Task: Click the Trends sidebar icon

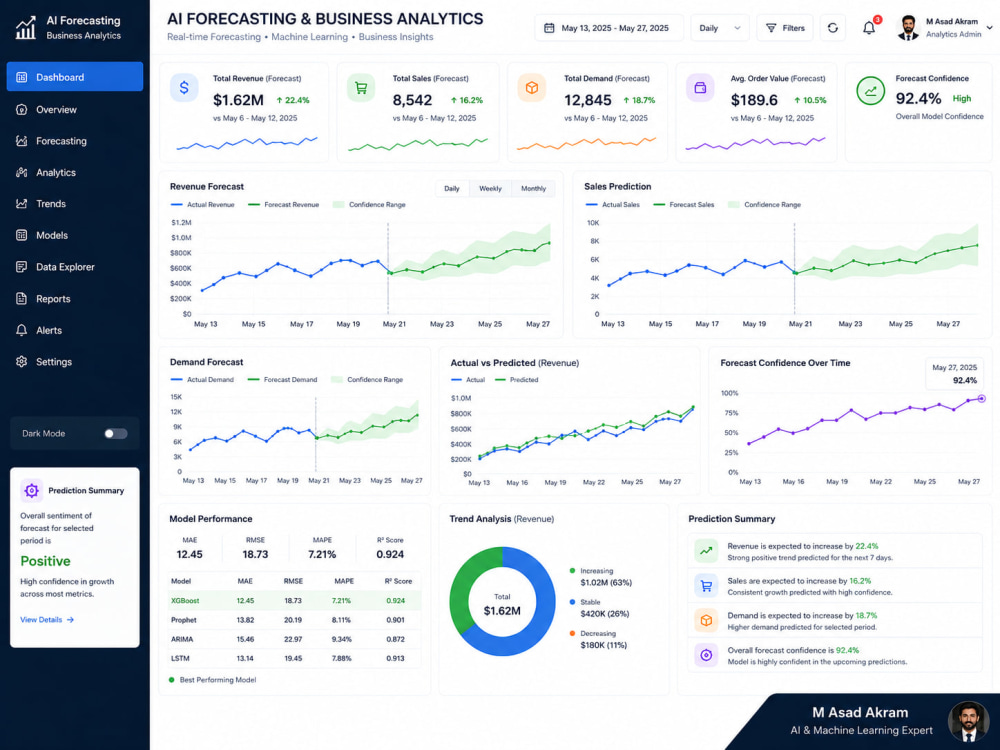Action: pyautogui.click(x=22, y=203)
